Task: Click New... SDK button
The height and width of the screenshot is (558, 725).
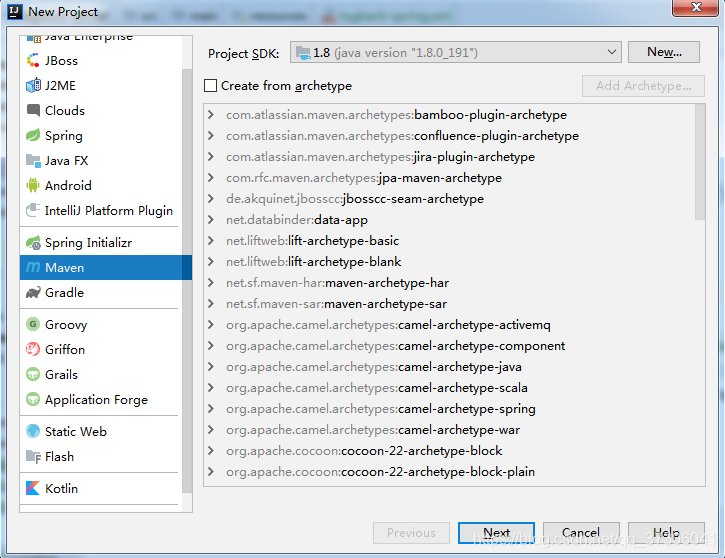Action: pos(664,52)
